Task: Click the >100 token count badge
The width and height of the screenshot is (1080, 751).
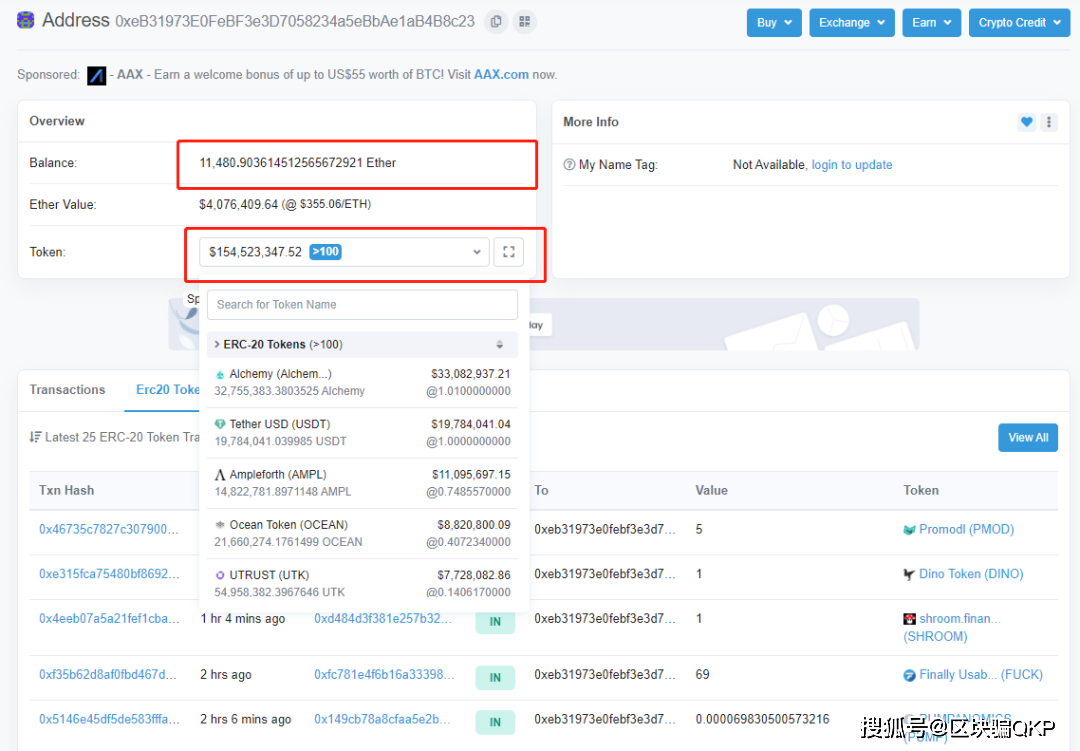Action: click(326, 252)
